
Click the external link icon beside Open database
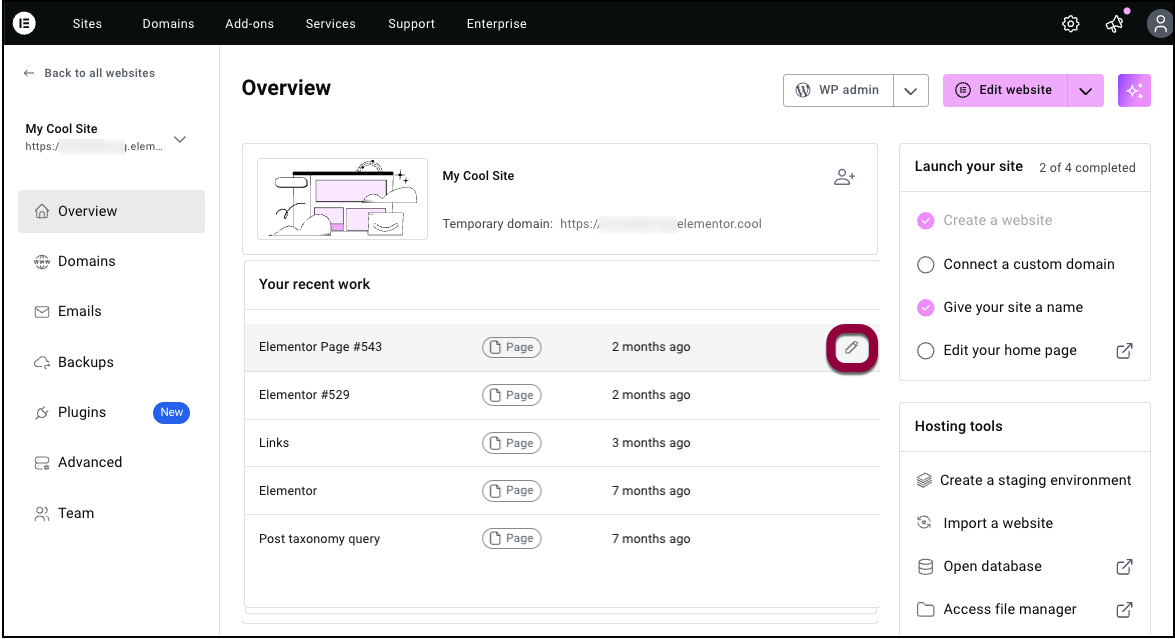[1124, 567]
